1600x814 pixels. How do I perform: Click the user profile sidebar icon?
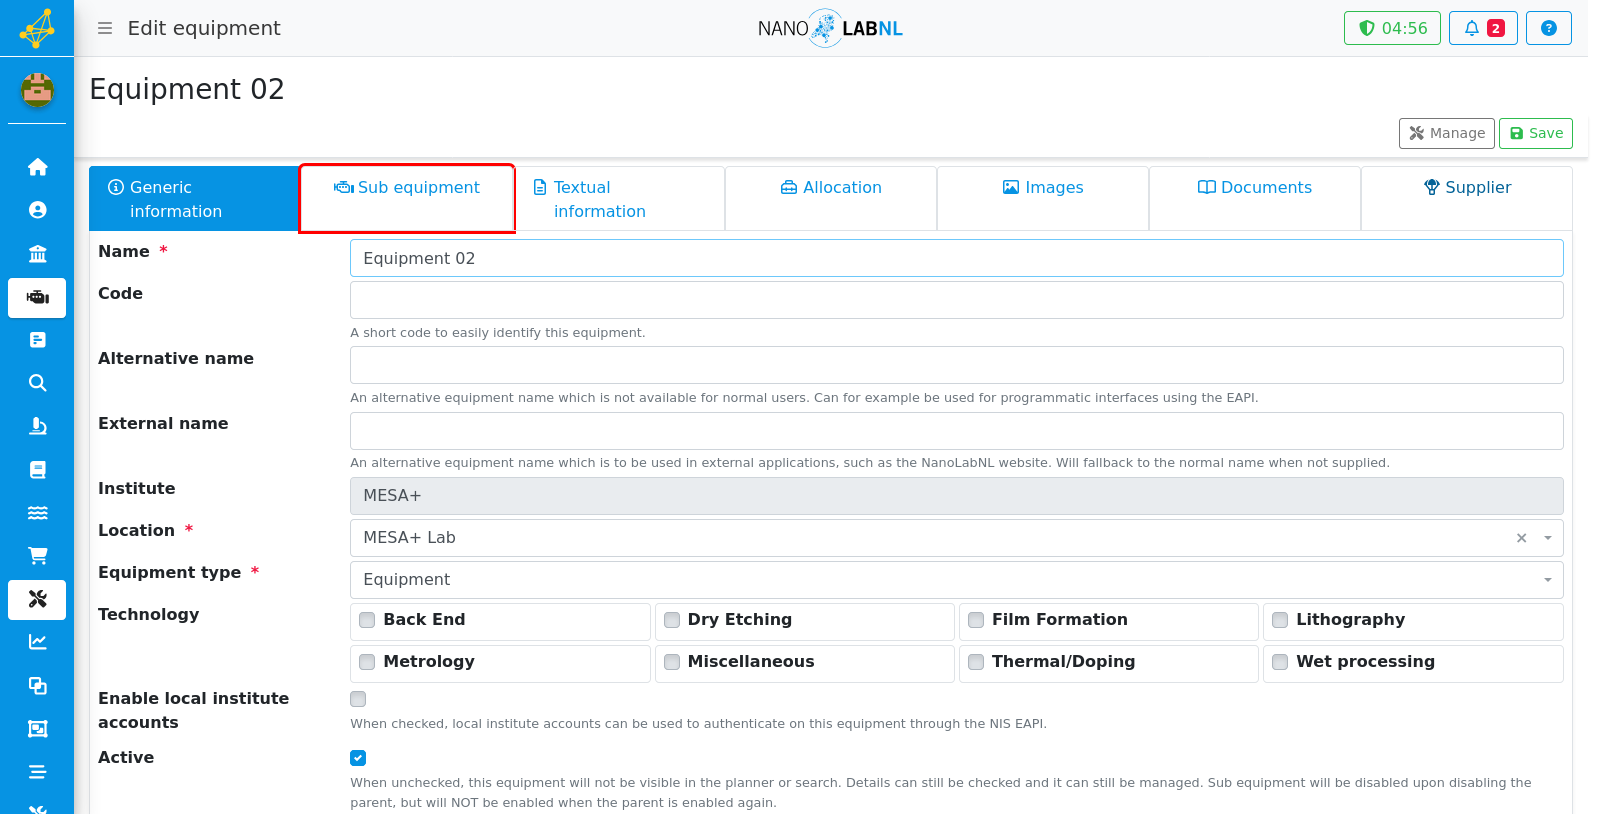click(37, 210)
